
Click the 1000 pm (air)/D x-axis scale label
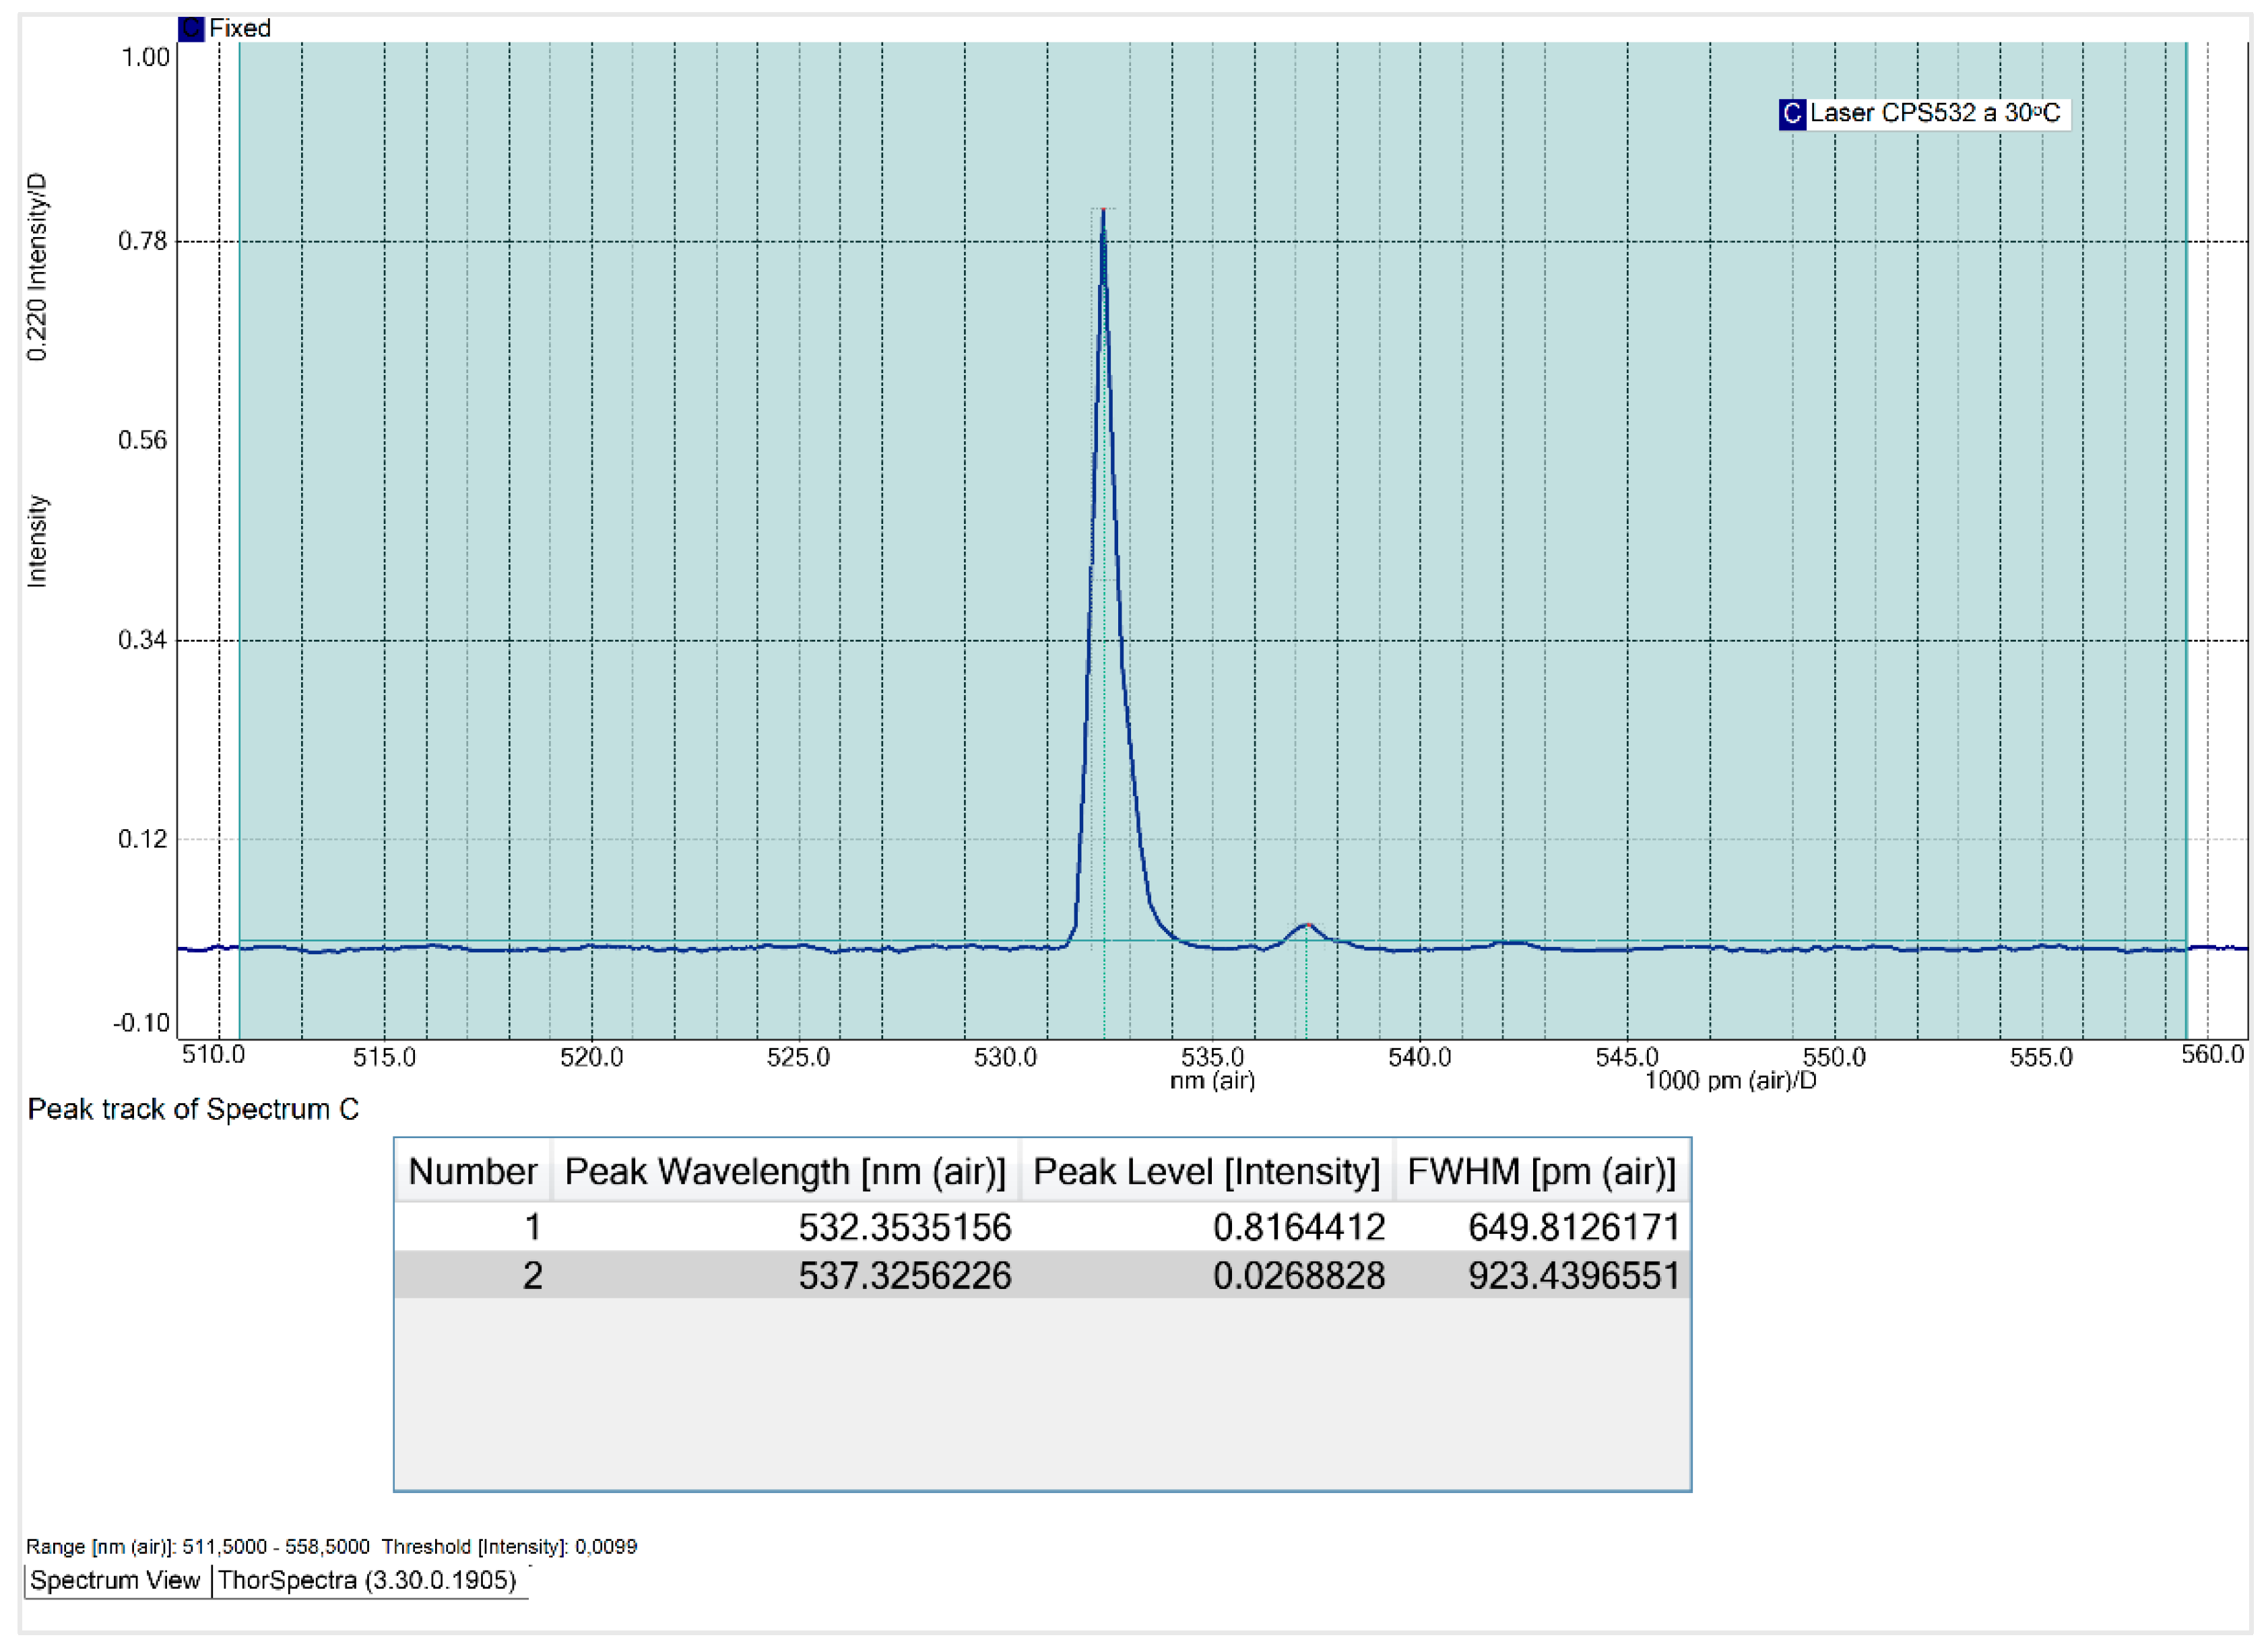coord(1730,1081)
